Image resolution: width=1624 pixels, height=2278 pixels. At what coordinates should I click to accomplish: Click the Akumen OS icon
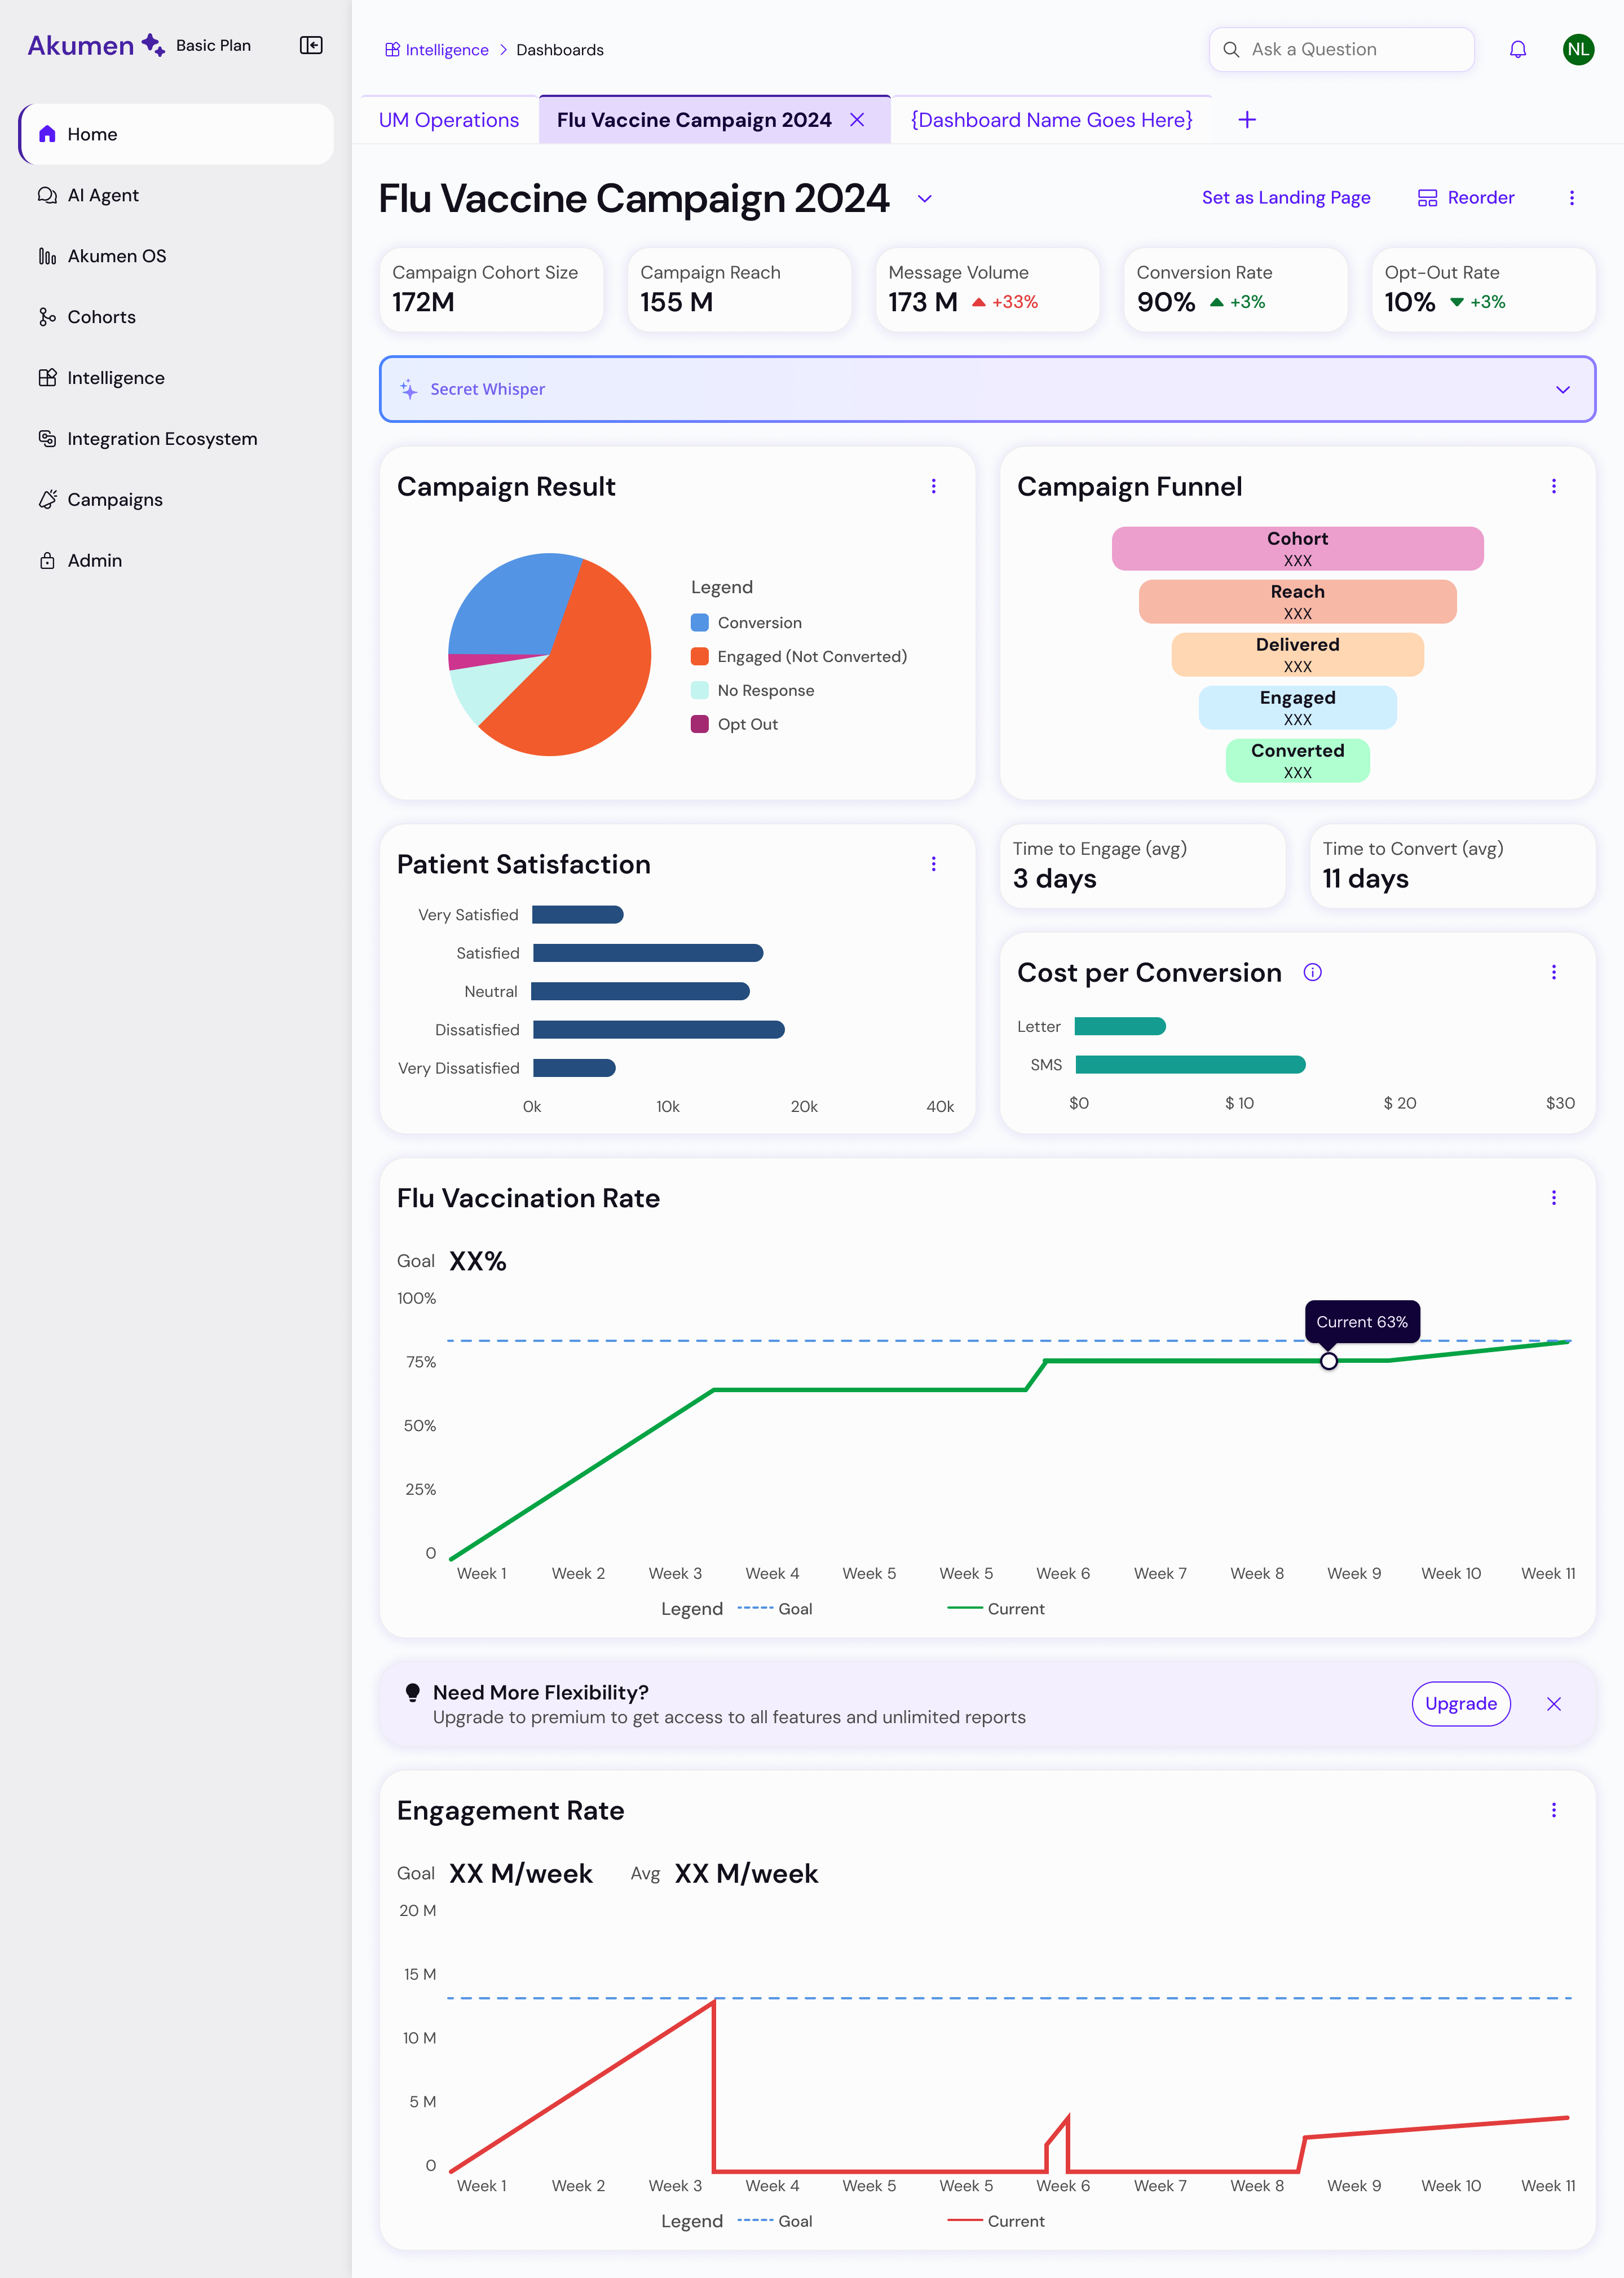[x=47, y=256]
